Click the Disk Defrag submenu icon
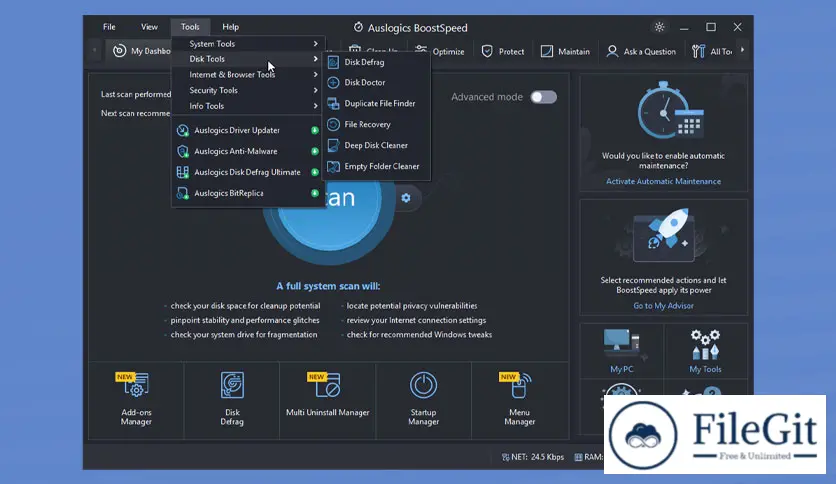836x484 pixels. click(333, 62)
